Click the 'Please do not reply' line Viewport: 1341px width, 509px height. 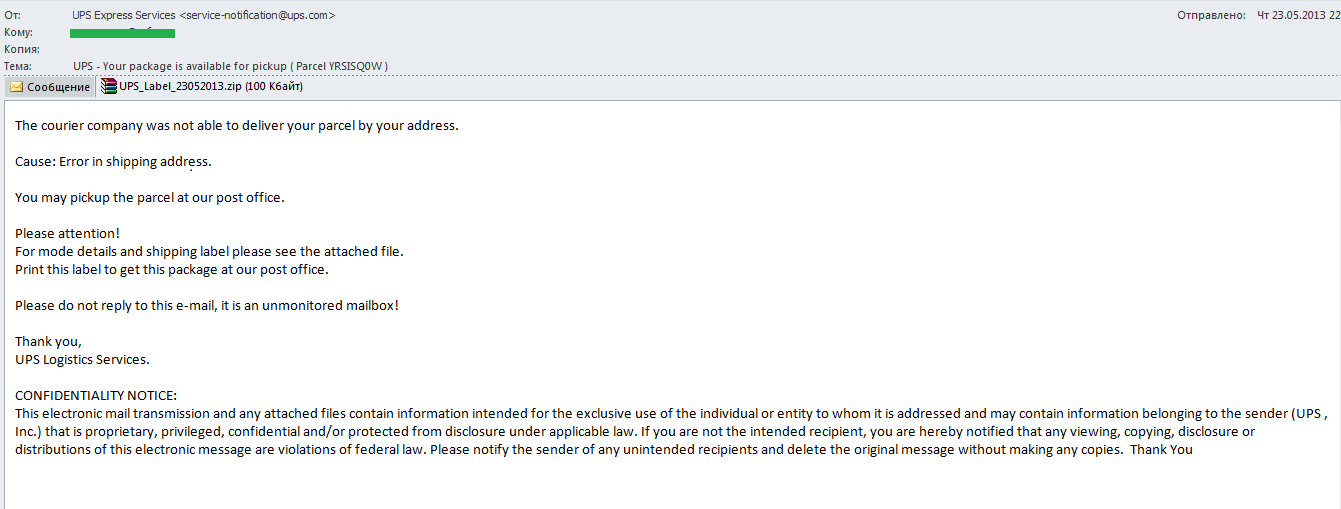tap(207, 305)
